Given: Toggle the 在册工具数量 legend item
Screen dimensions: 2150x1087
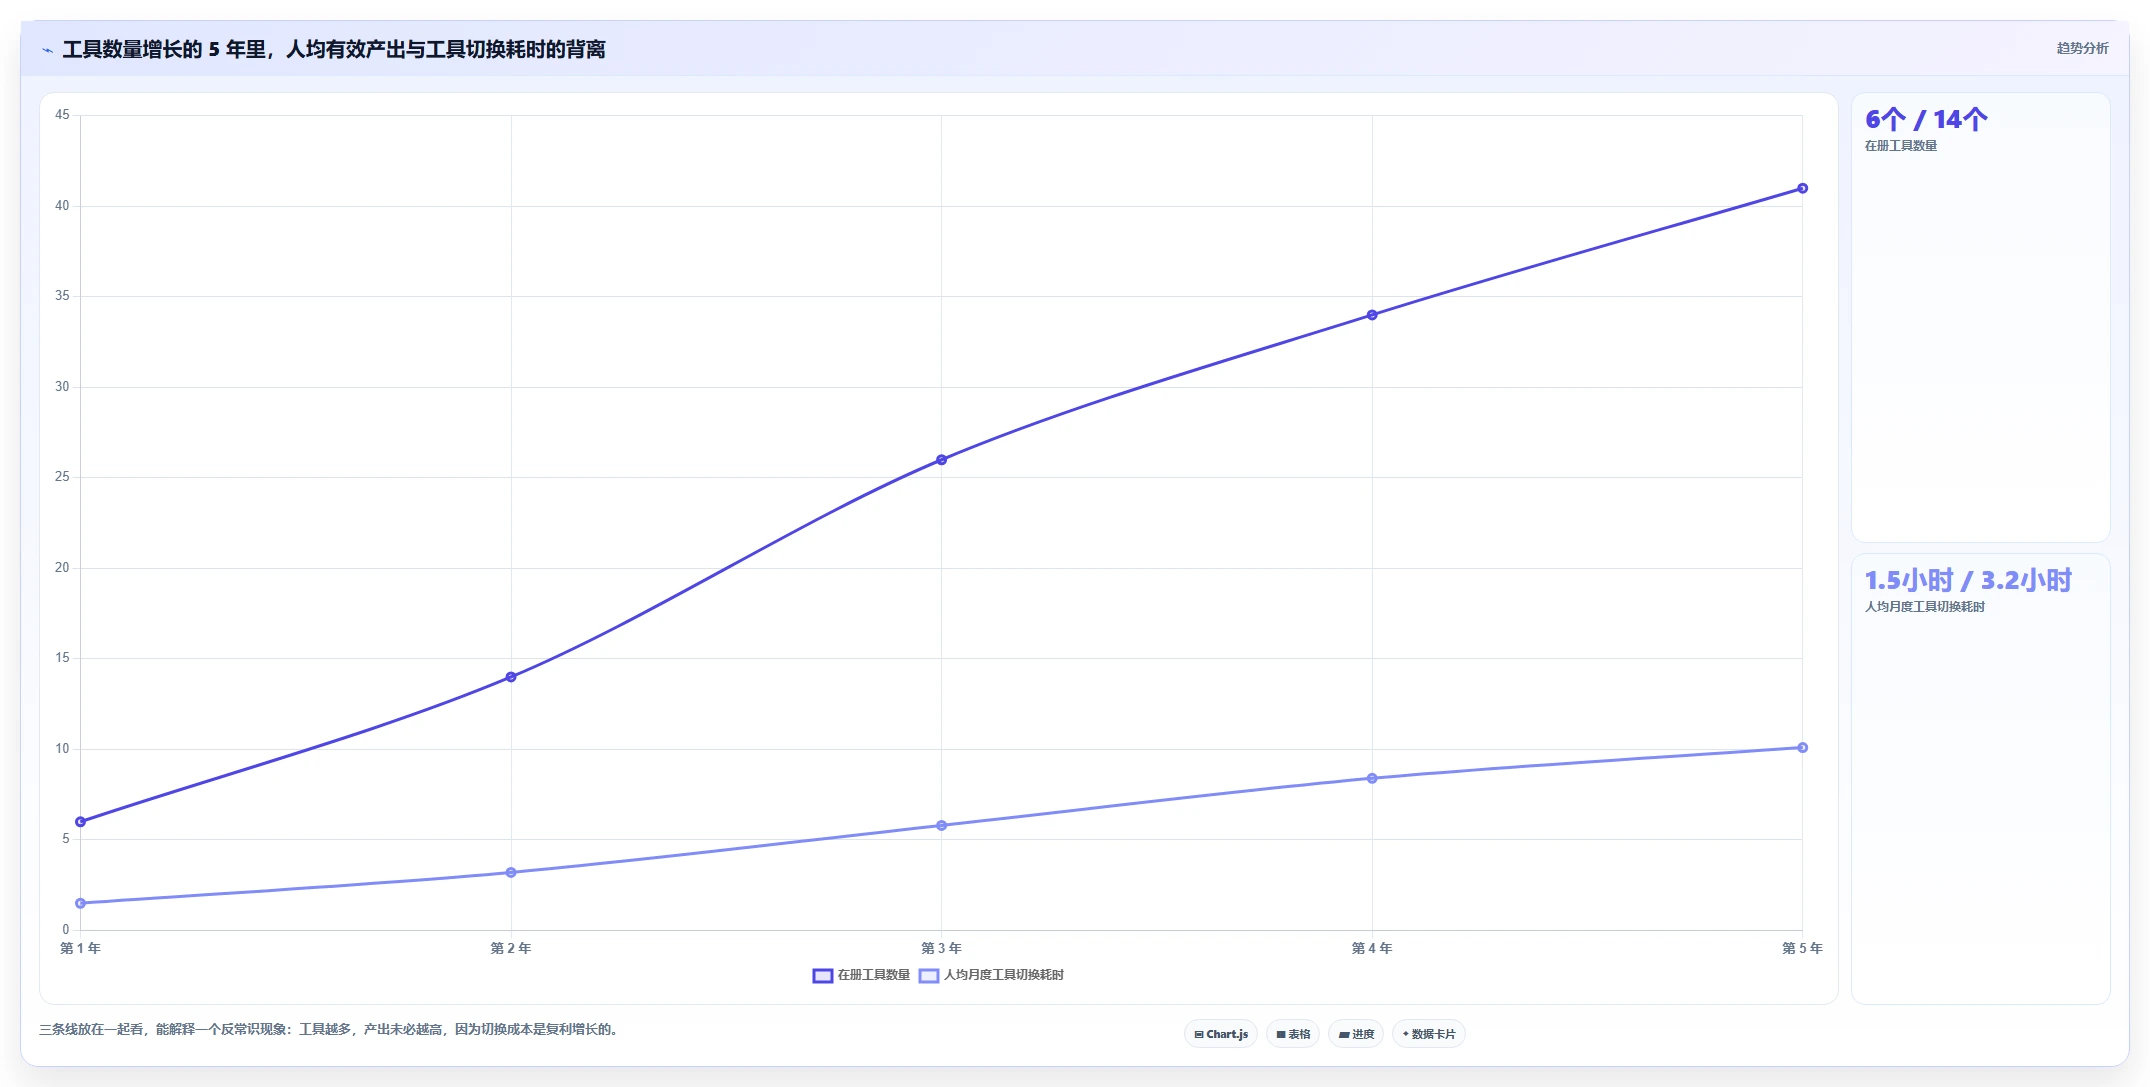Looking at the screenshot, I should (x=861, y=975).
